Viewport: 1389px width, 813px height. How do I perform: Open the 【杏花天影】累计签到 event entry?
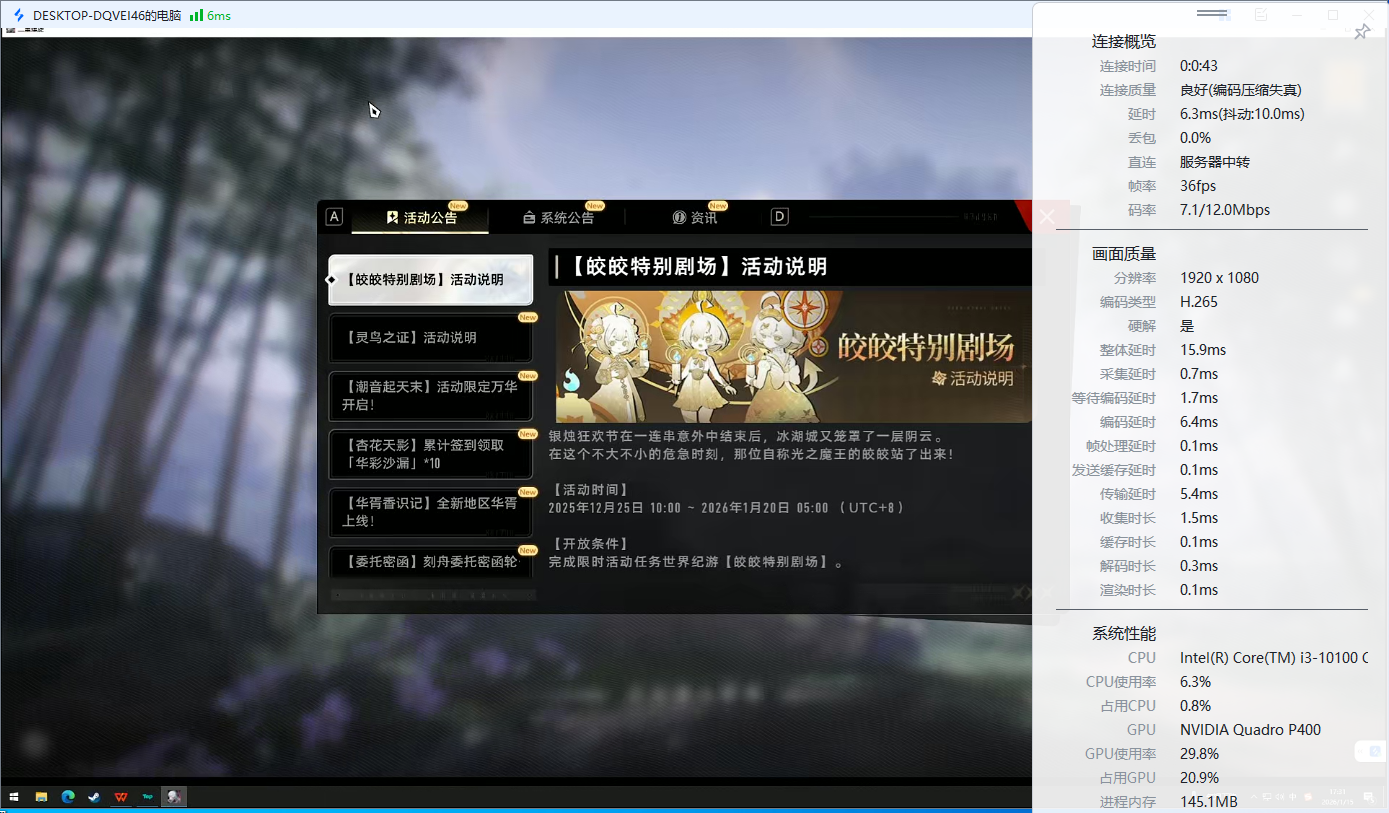pyautogui.click(x=430, y=455)
